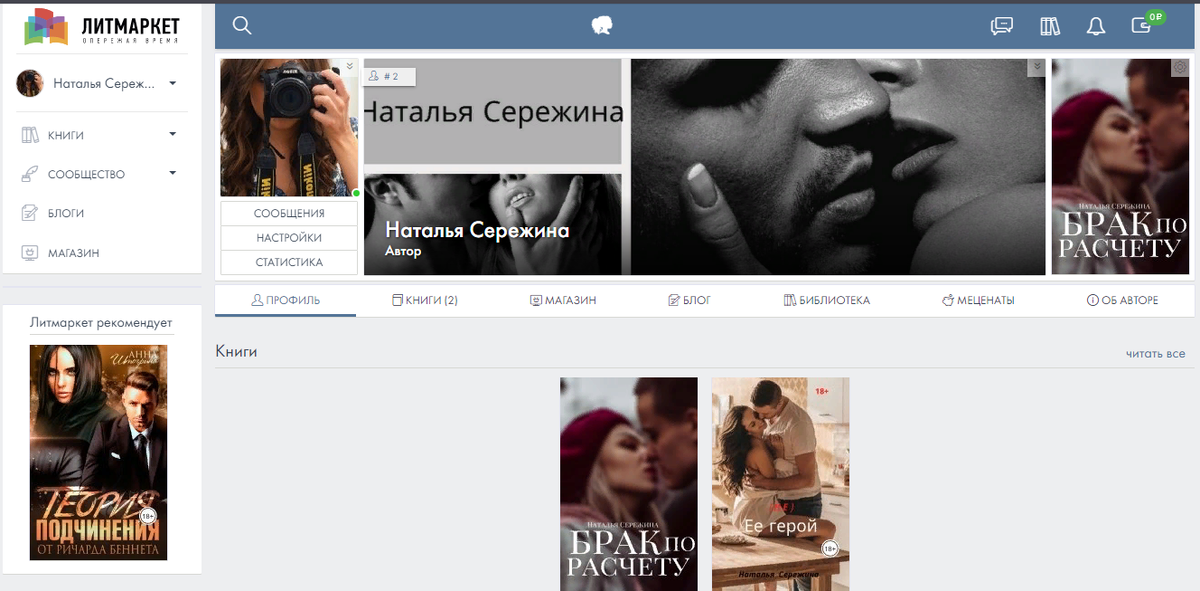Click the Литмаркет logo
The height and width of the screenshot is (591, 1200).
point(102,27)
